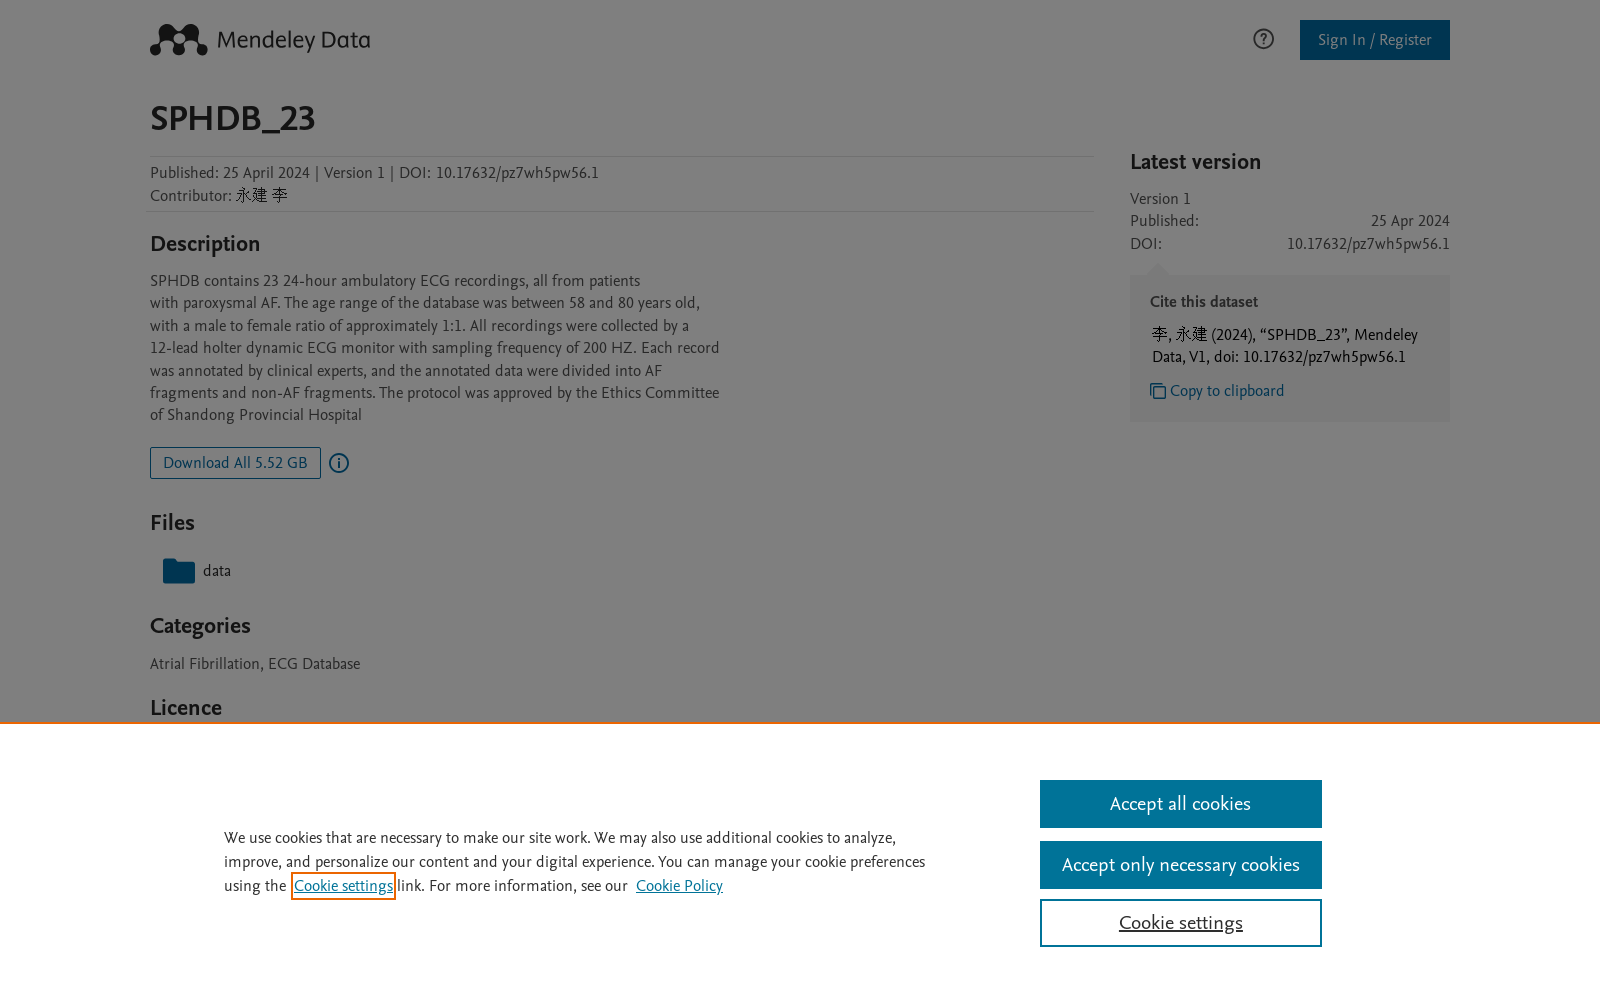Image resolution: width=1600 pixels, height=1000 pixels.
Task: Click the Mendeley Data wordmark text
Action: (x=293, y=41)
